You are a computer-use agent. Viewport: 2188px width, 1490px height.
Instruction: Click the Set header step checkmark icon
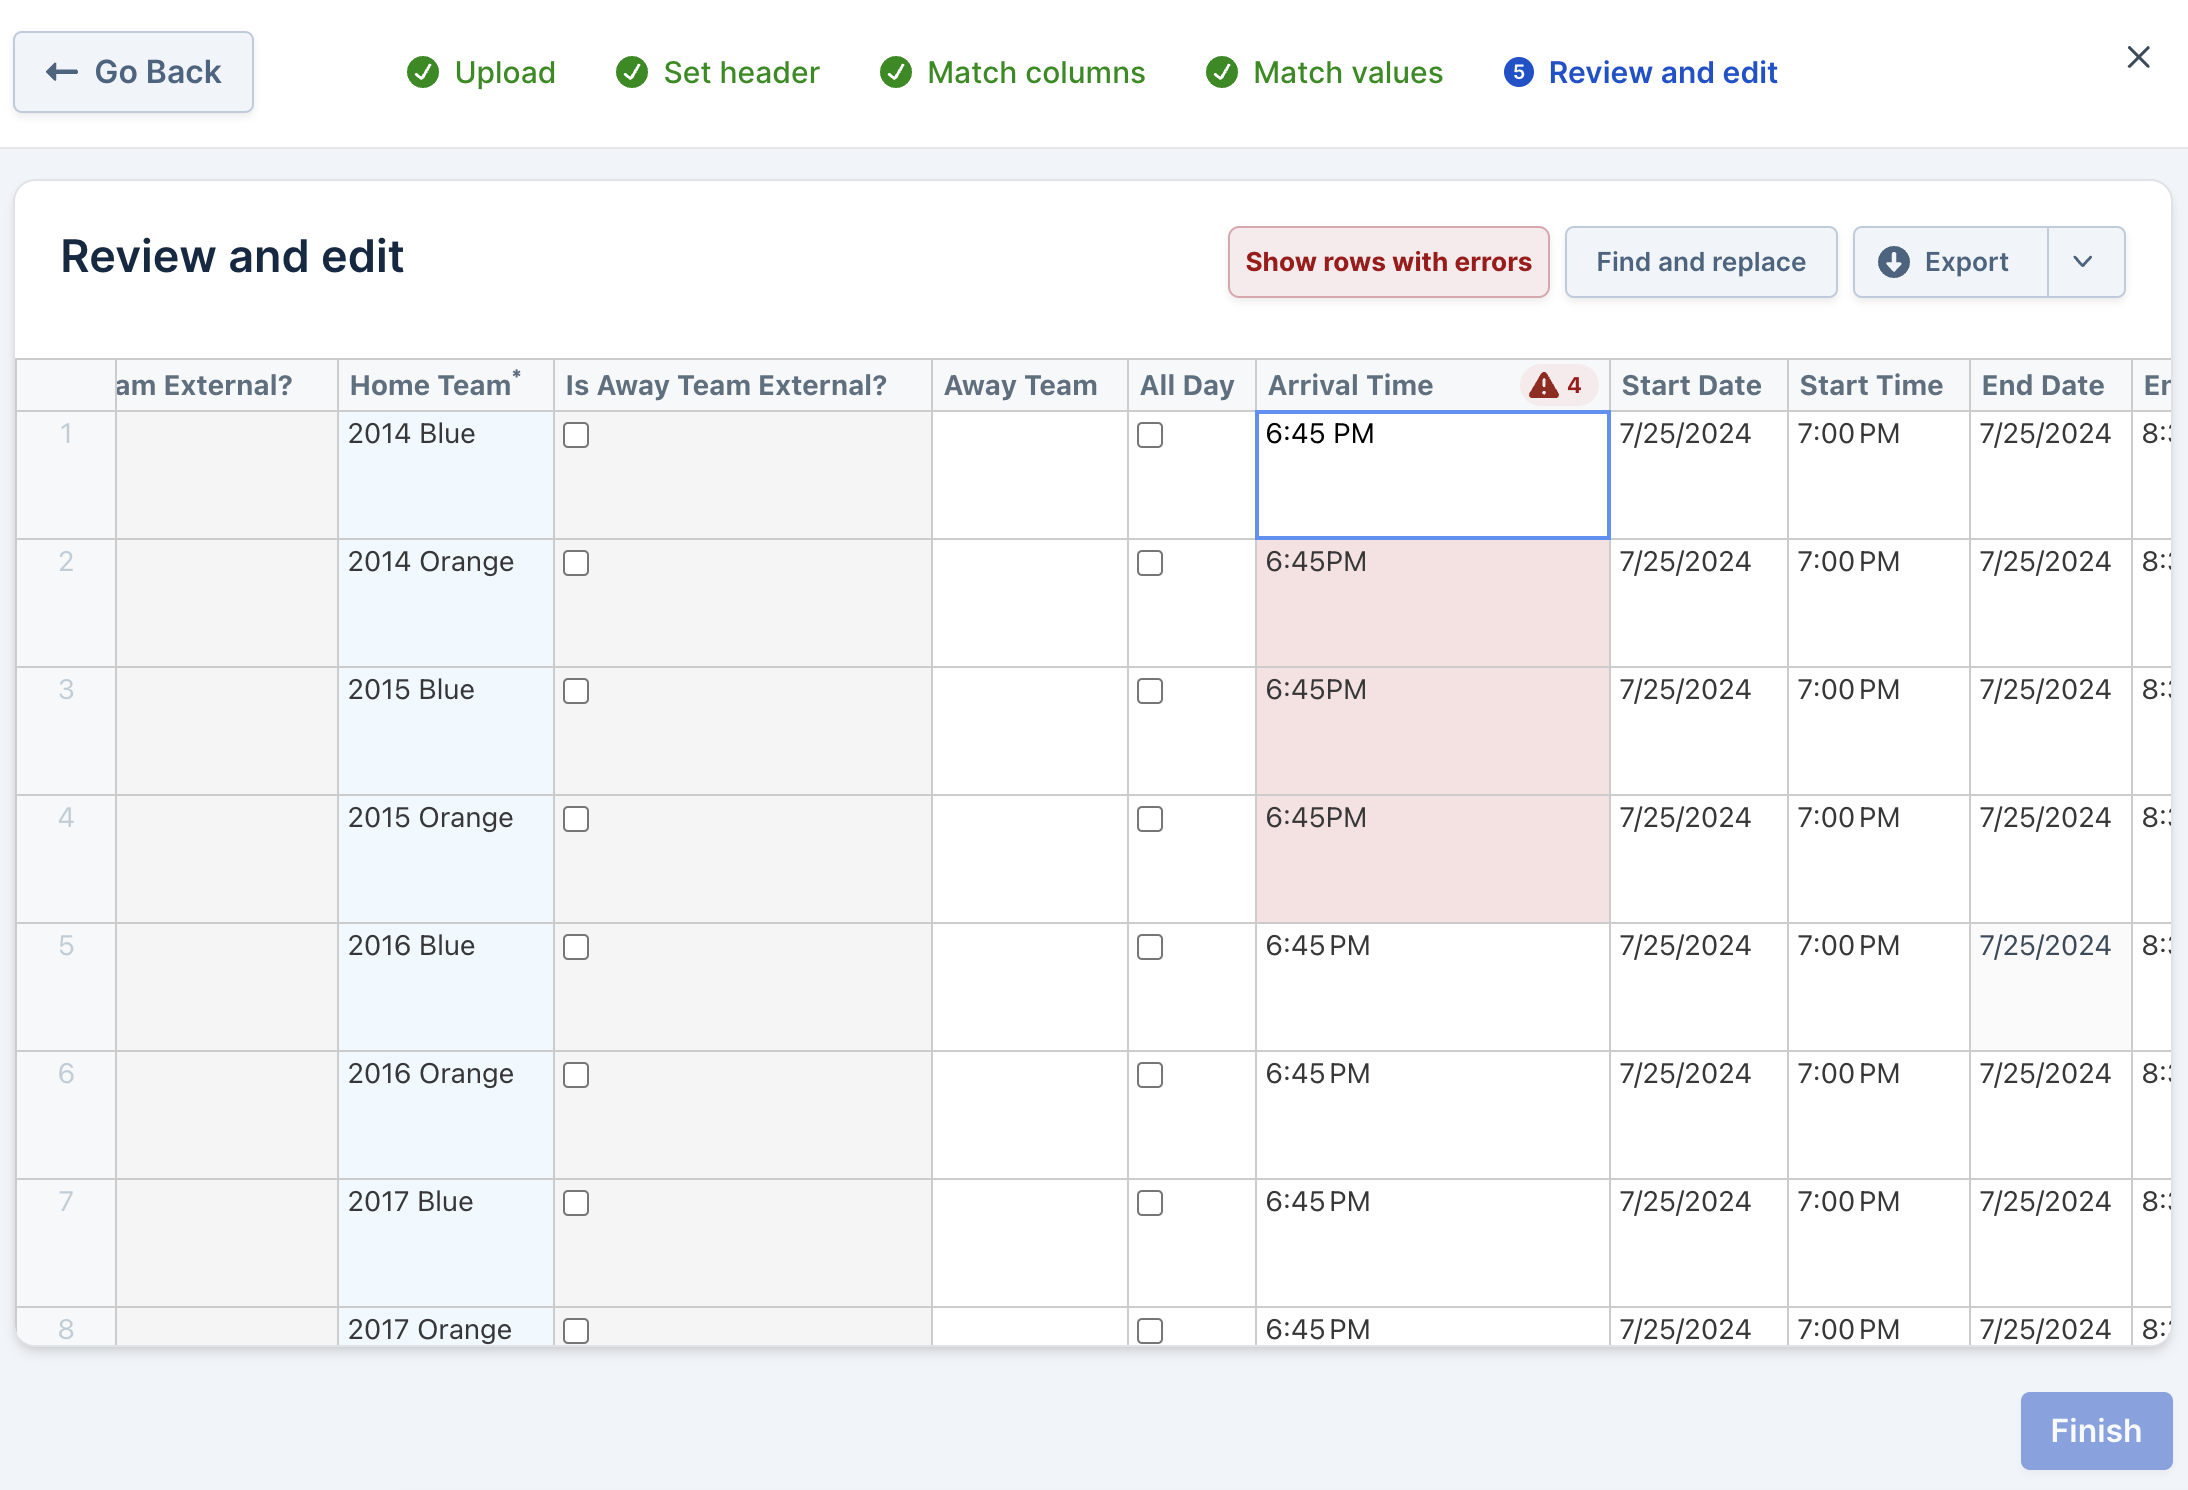pos(632,72)
